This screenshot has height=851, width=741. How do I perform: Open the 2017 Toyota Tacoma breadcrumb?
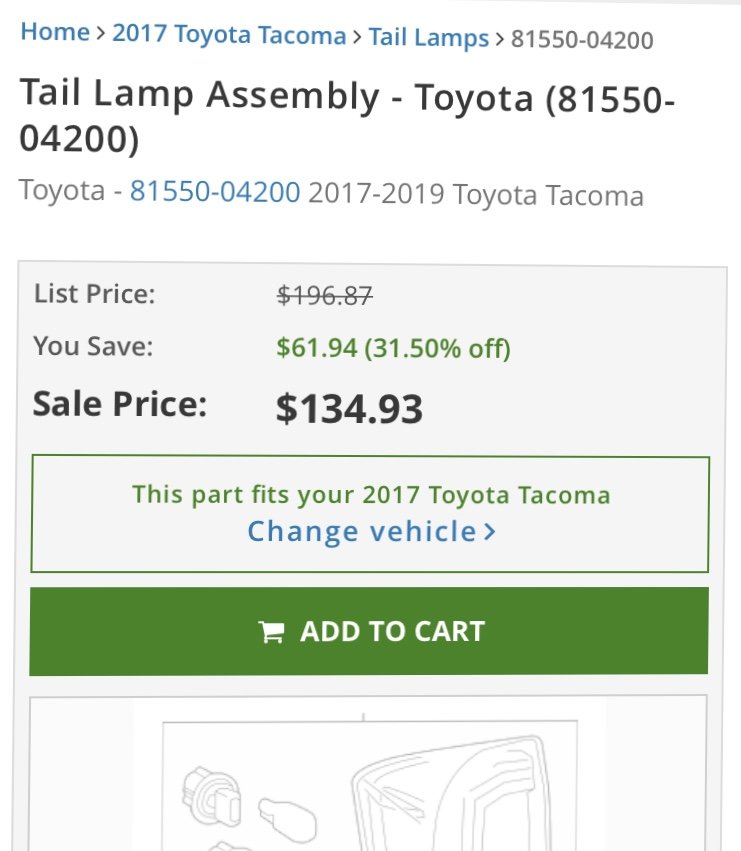229,34
